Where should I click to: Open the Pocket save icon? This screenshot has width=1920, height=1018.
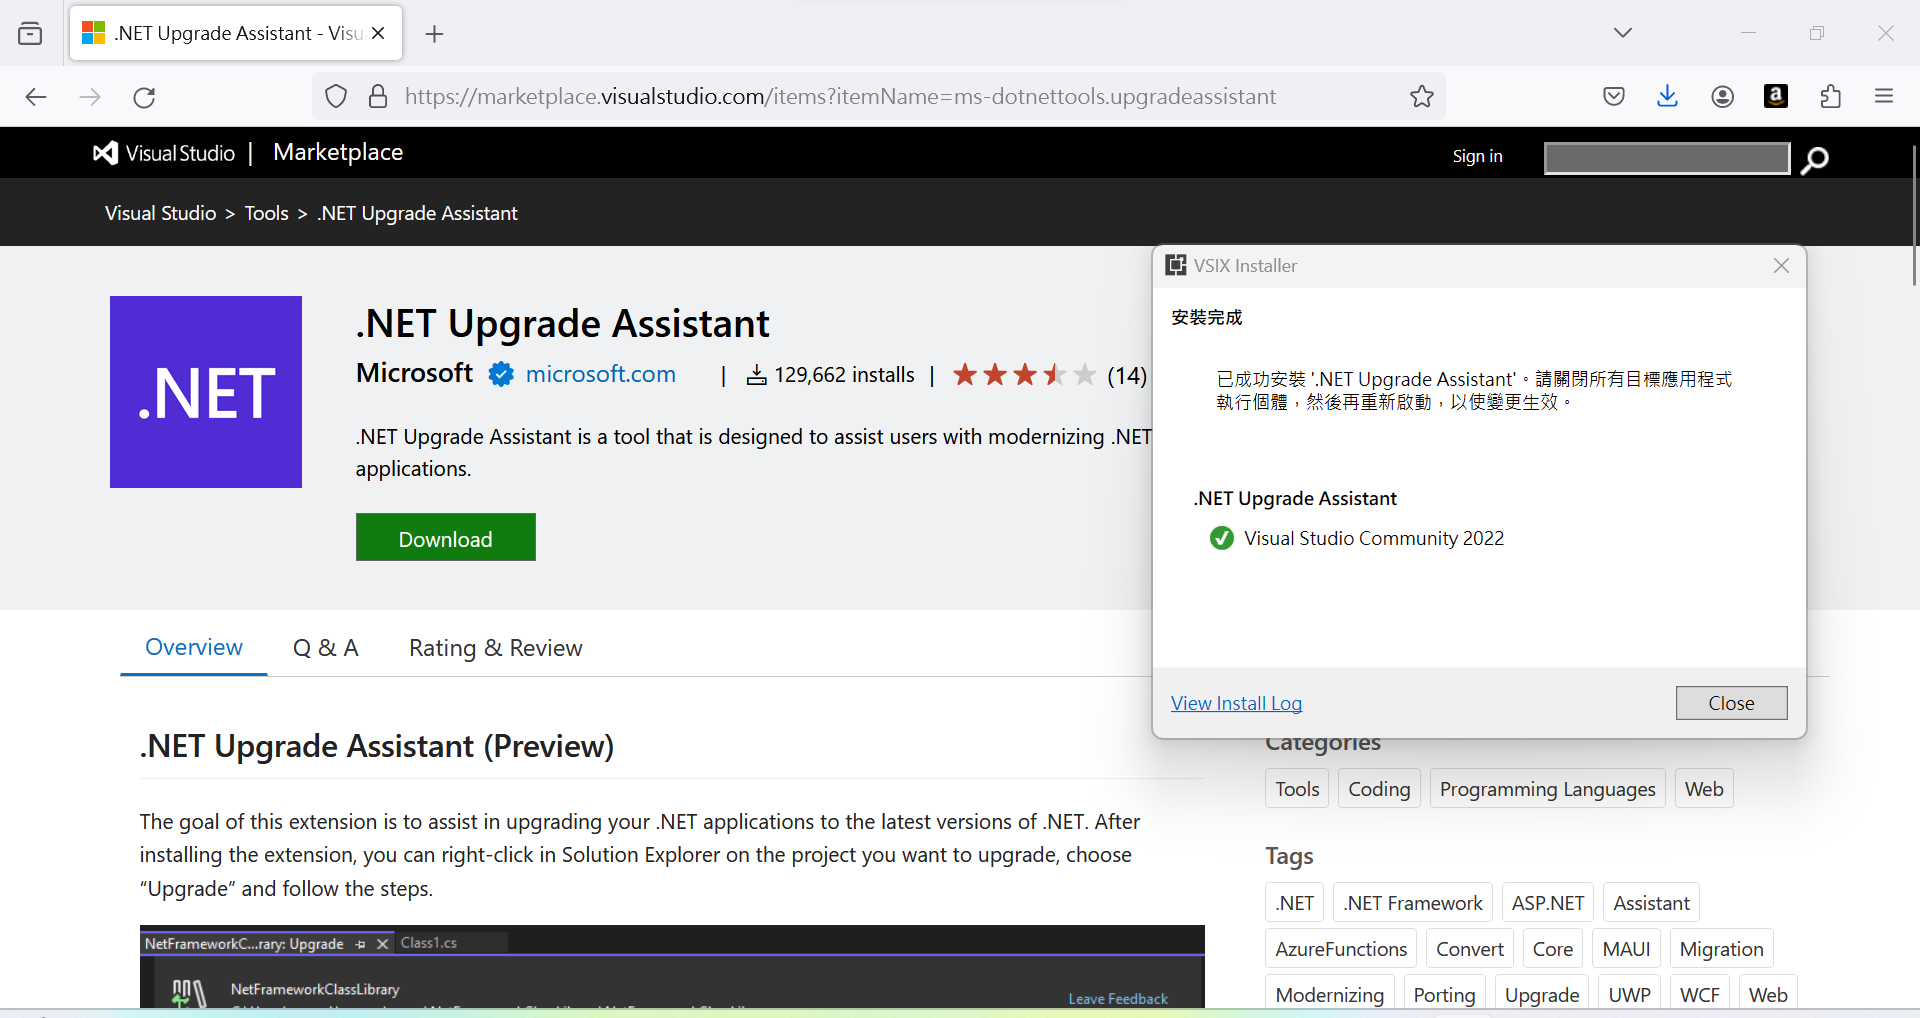click(x=1613, y=96)
